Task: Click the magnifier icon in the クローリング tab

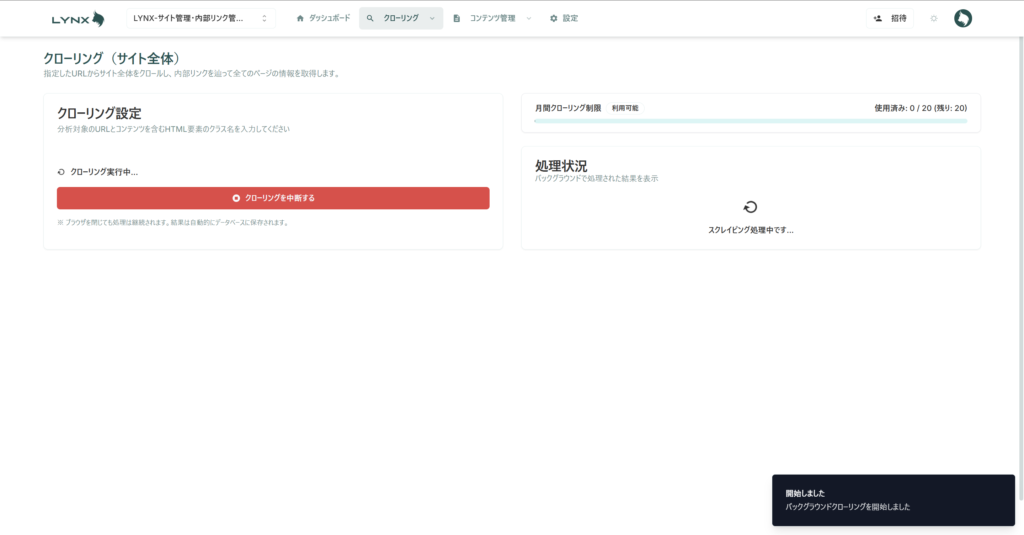Action: coord(370,18)
